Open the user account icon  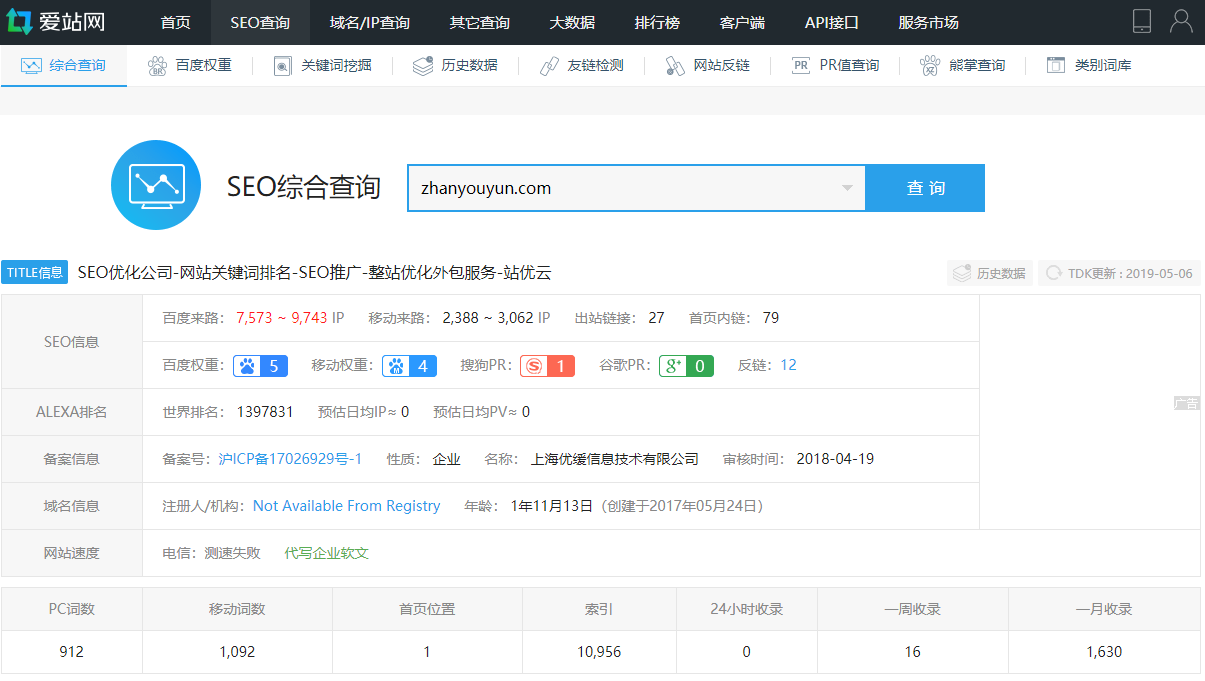(1181, 21)
